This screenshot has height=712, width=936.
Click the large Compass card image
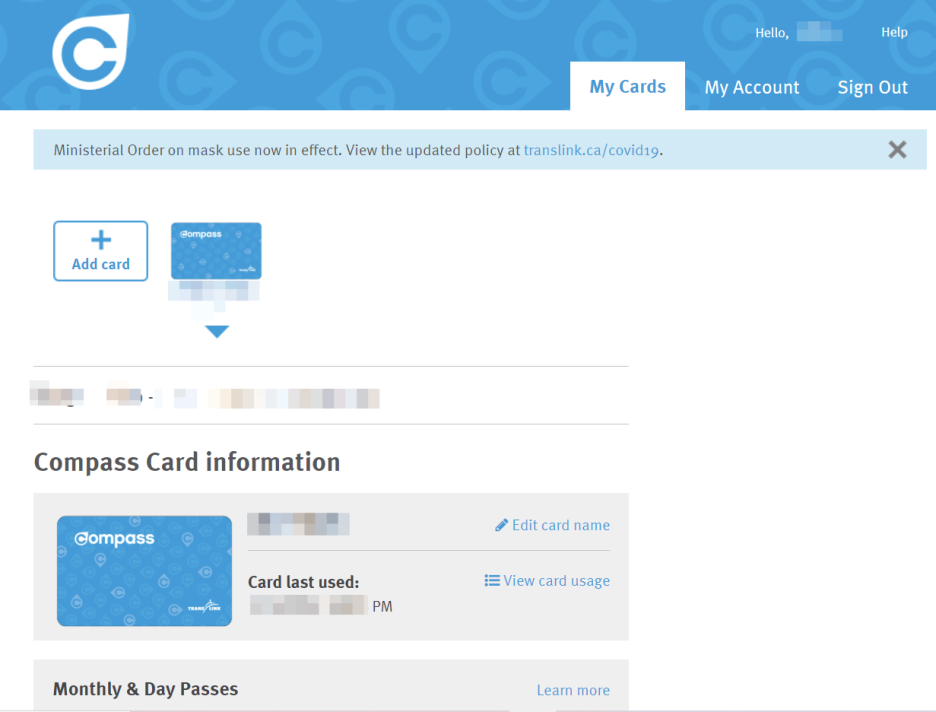144,571
